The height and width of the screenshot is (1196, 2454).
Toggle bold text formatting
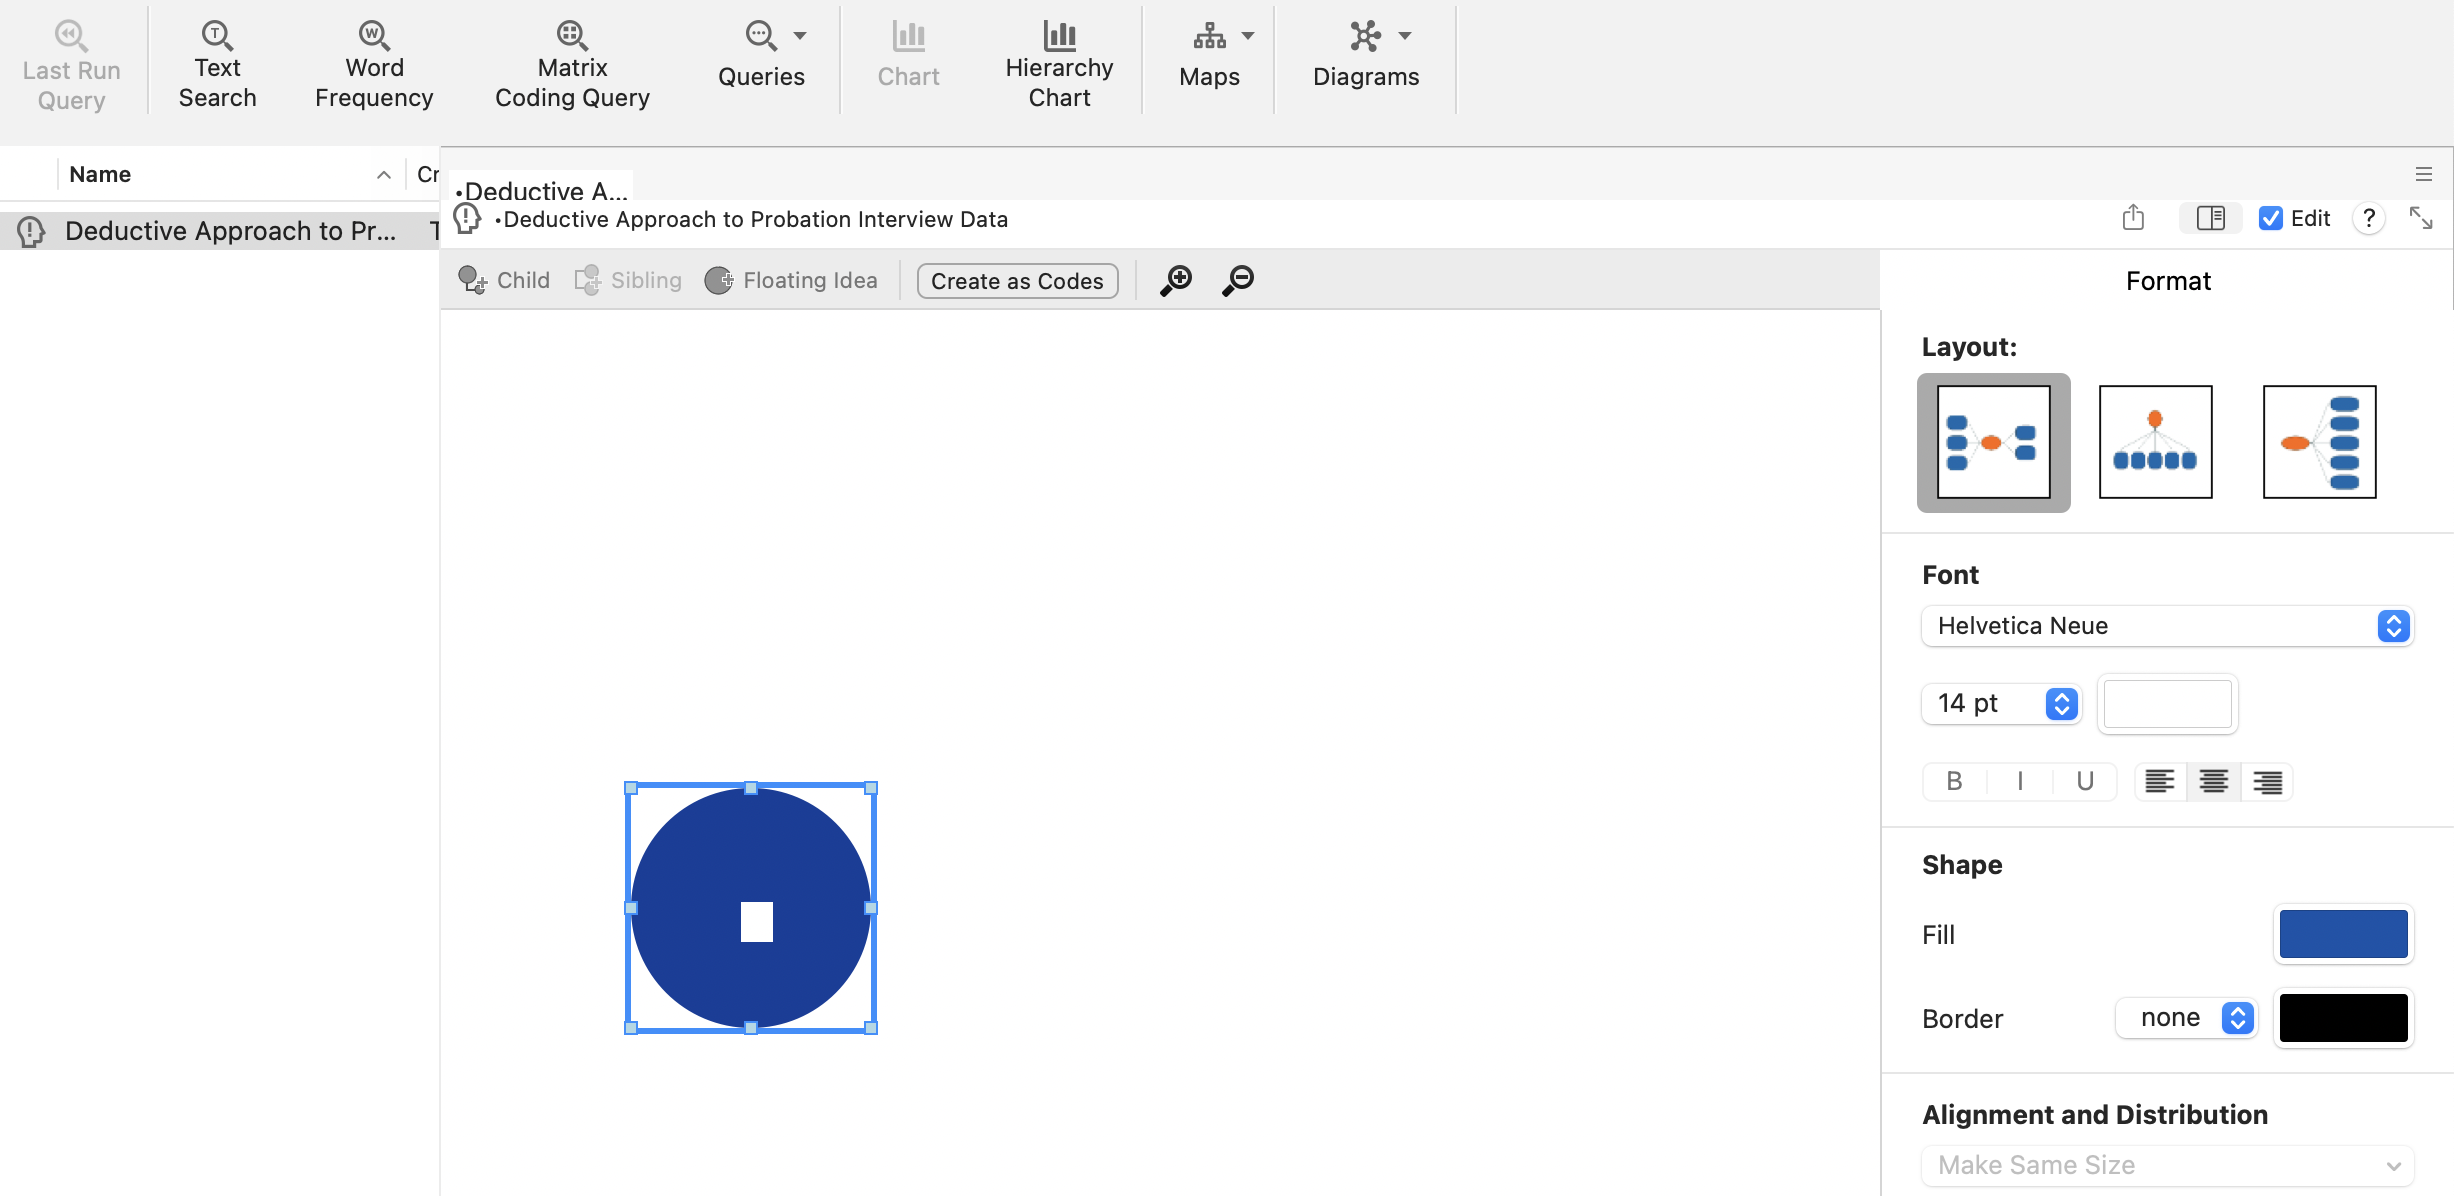tap(1954, 781)
